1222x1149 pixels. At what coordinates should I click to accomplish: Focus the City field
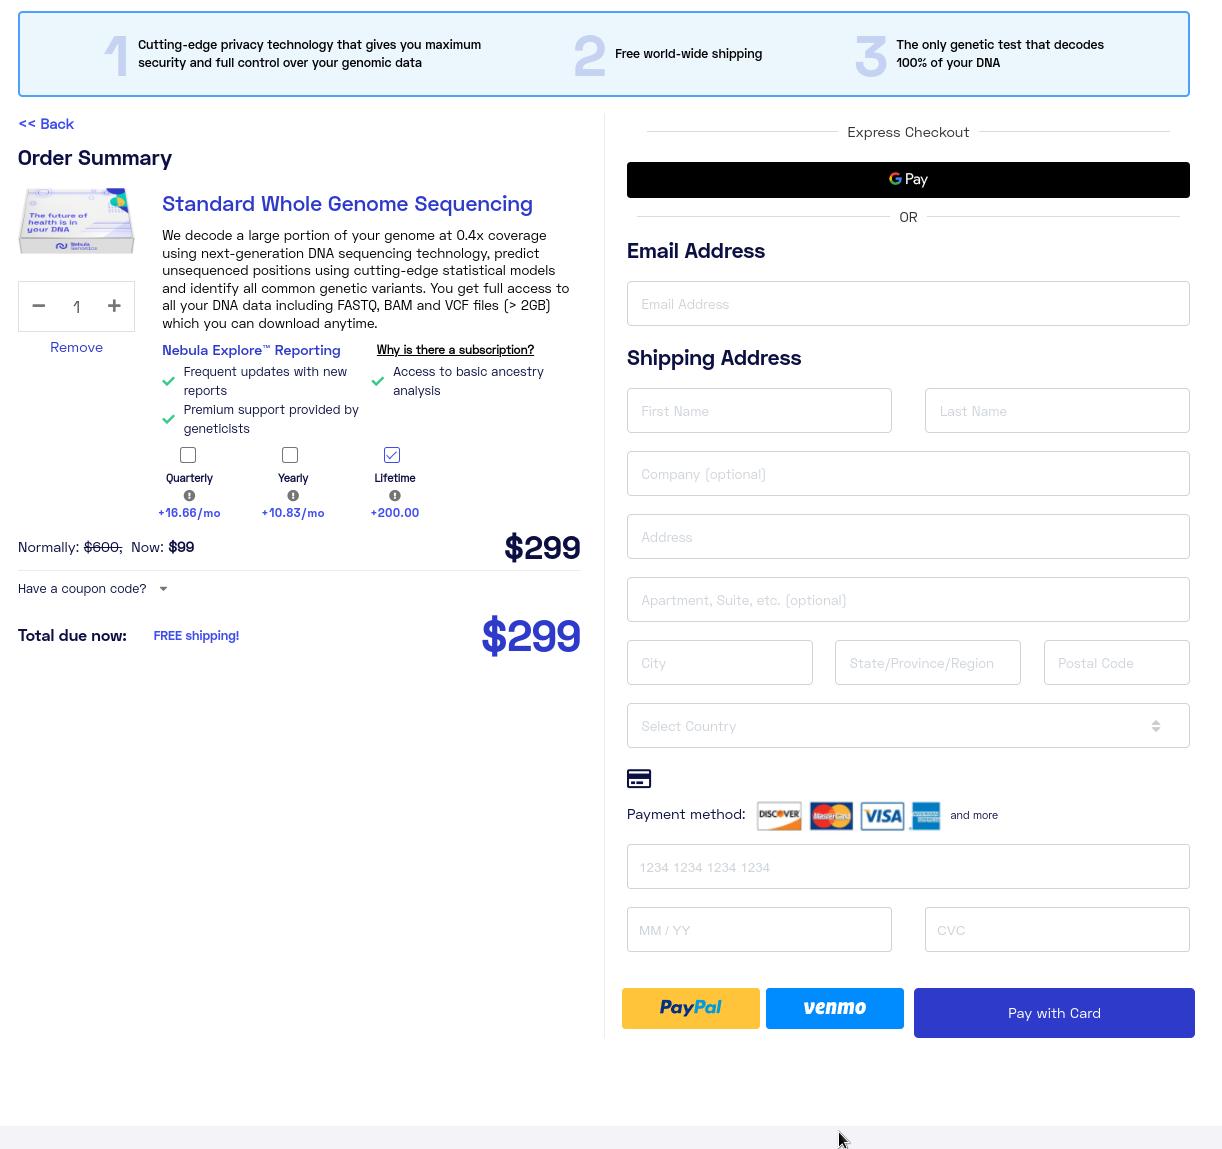[x=720, y=663]
